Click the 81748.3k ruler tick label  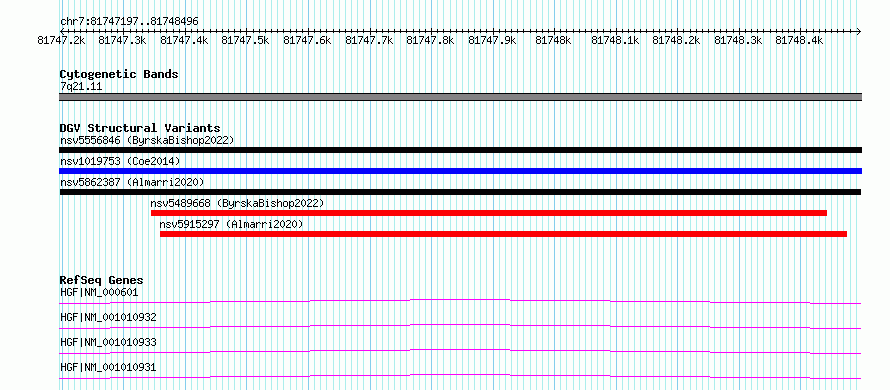738,40
